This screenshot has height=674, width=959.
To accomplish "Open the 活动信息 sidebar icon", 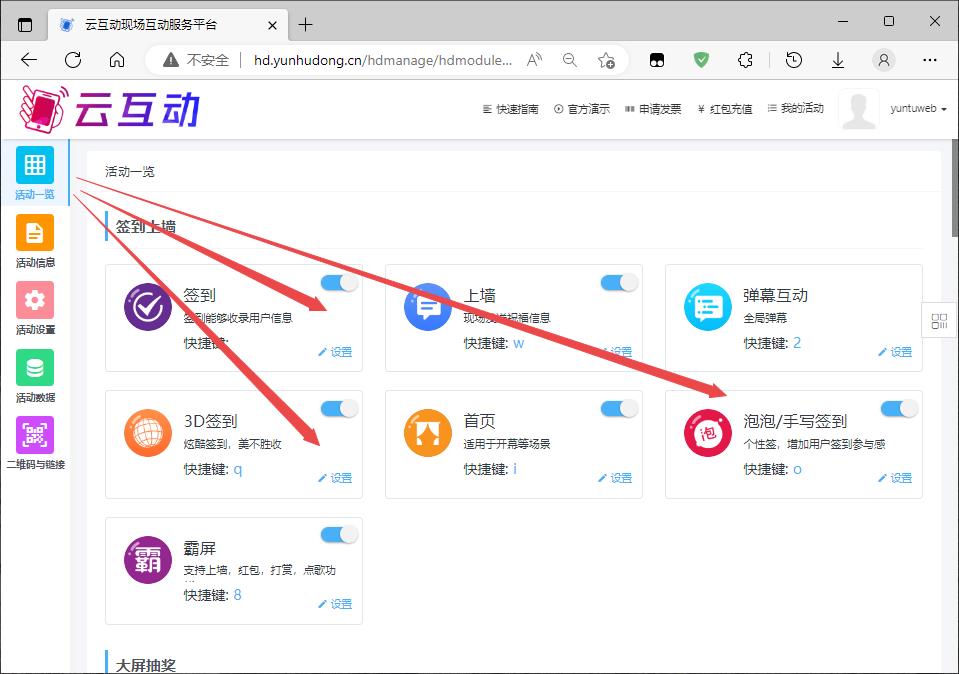I will 35,232.
